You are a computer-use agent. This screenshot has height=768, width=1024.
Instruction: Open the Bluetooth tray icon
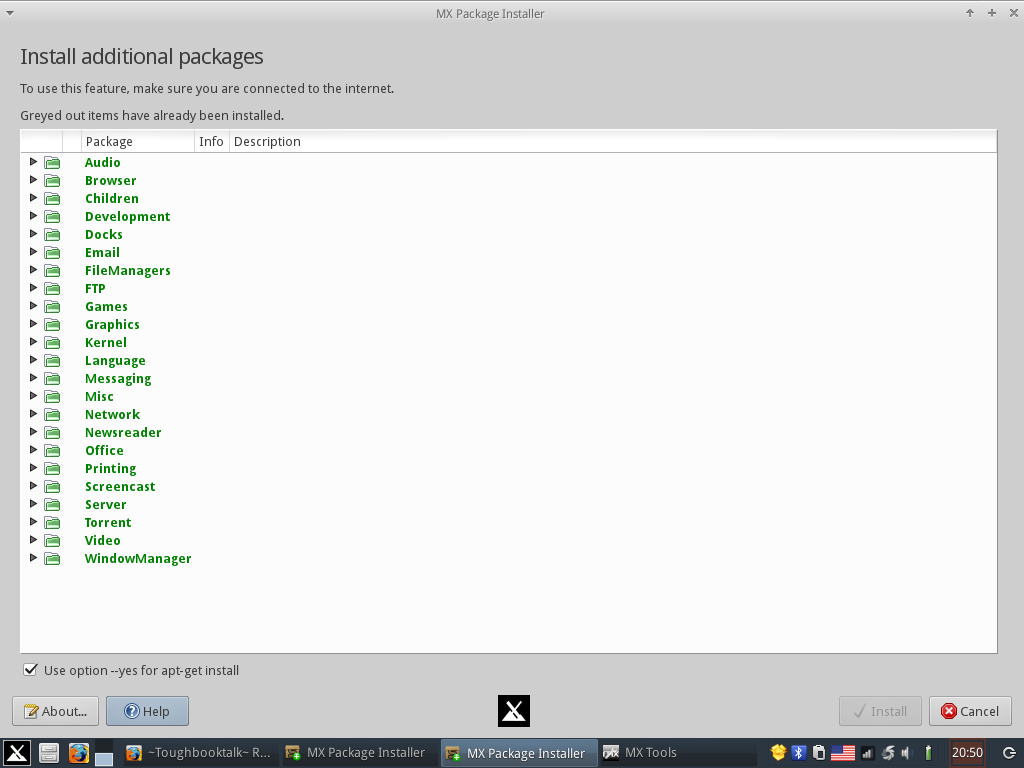pos(799,753)
